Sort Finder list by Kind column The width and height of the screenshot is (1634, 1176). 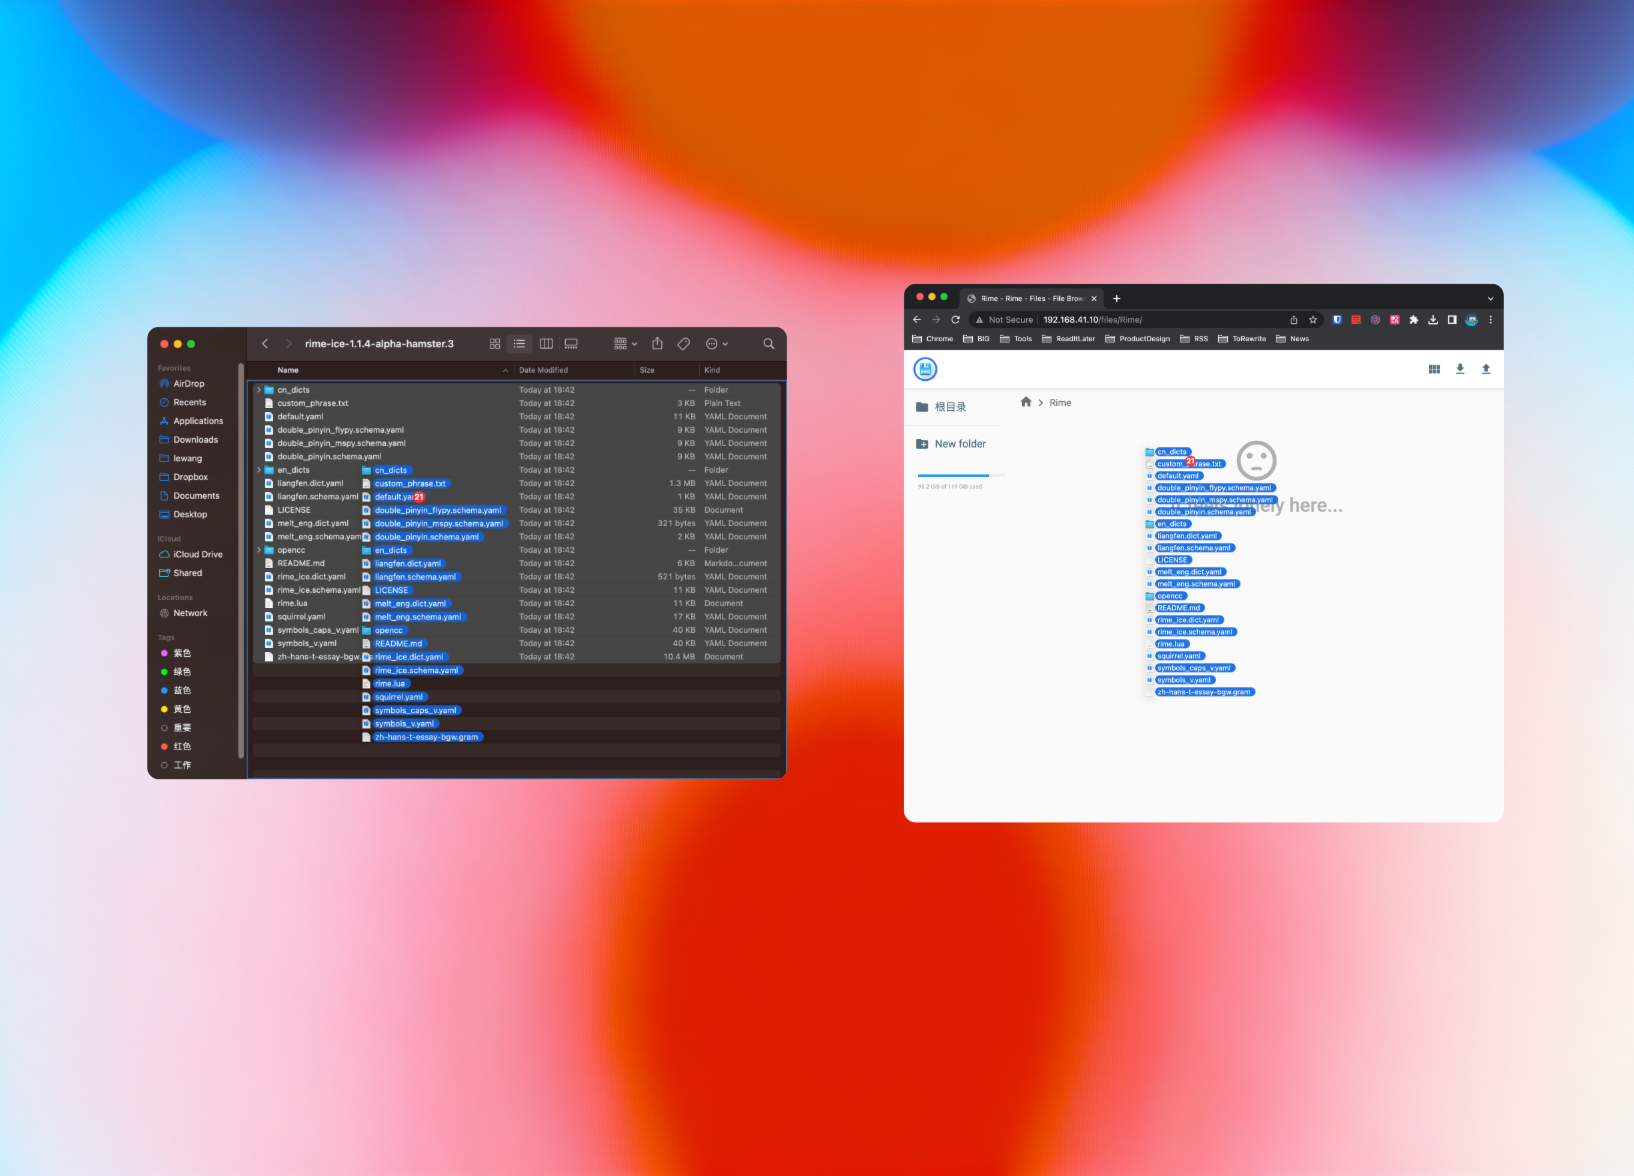tap(742, 370)
